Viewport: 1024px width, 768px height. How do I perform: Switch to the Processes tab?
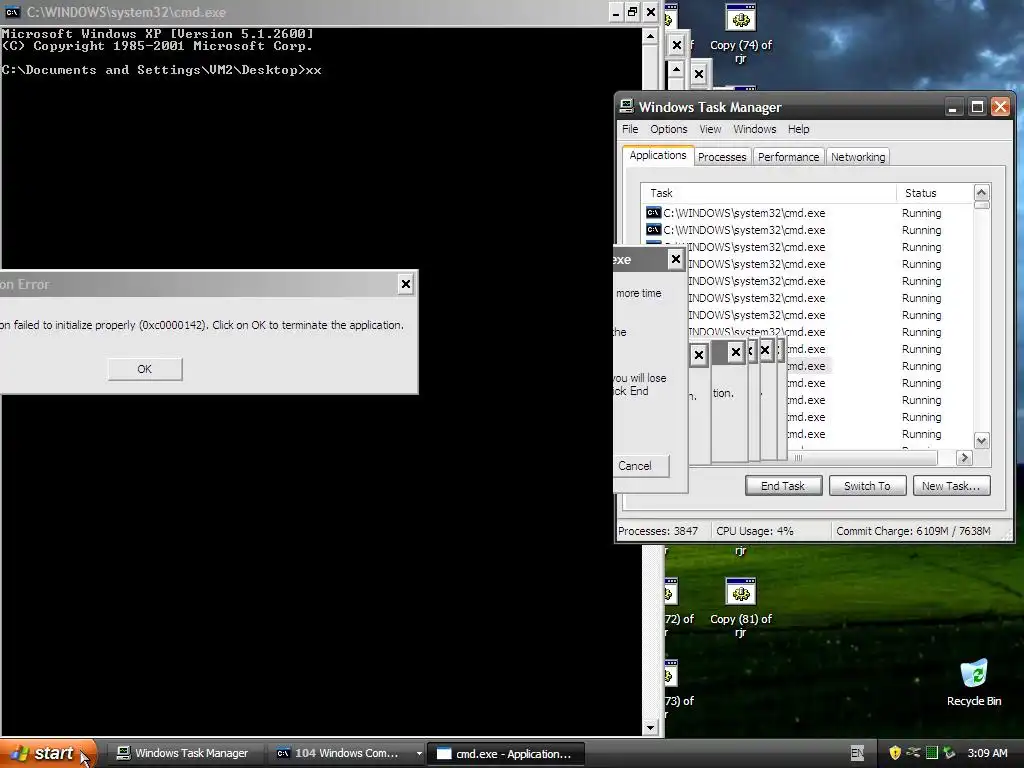(x=722, y=157)
